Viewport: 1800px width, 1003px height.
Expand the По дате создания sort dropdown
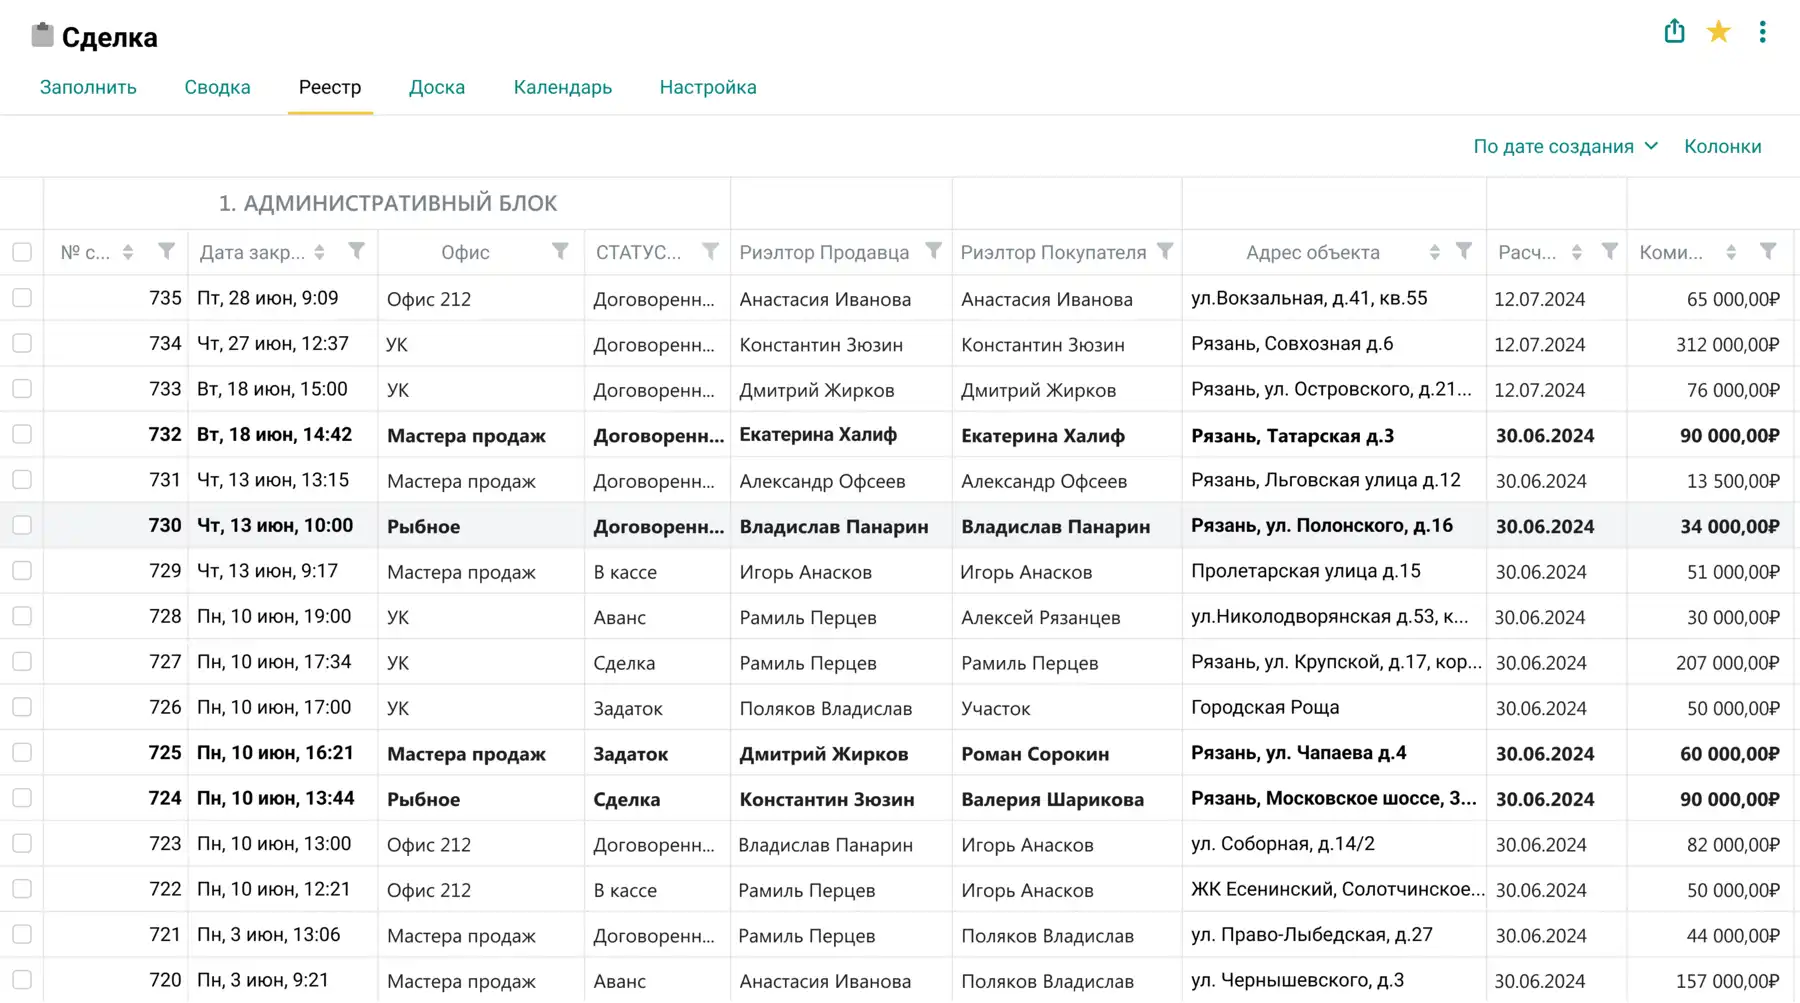(1565, 146)
